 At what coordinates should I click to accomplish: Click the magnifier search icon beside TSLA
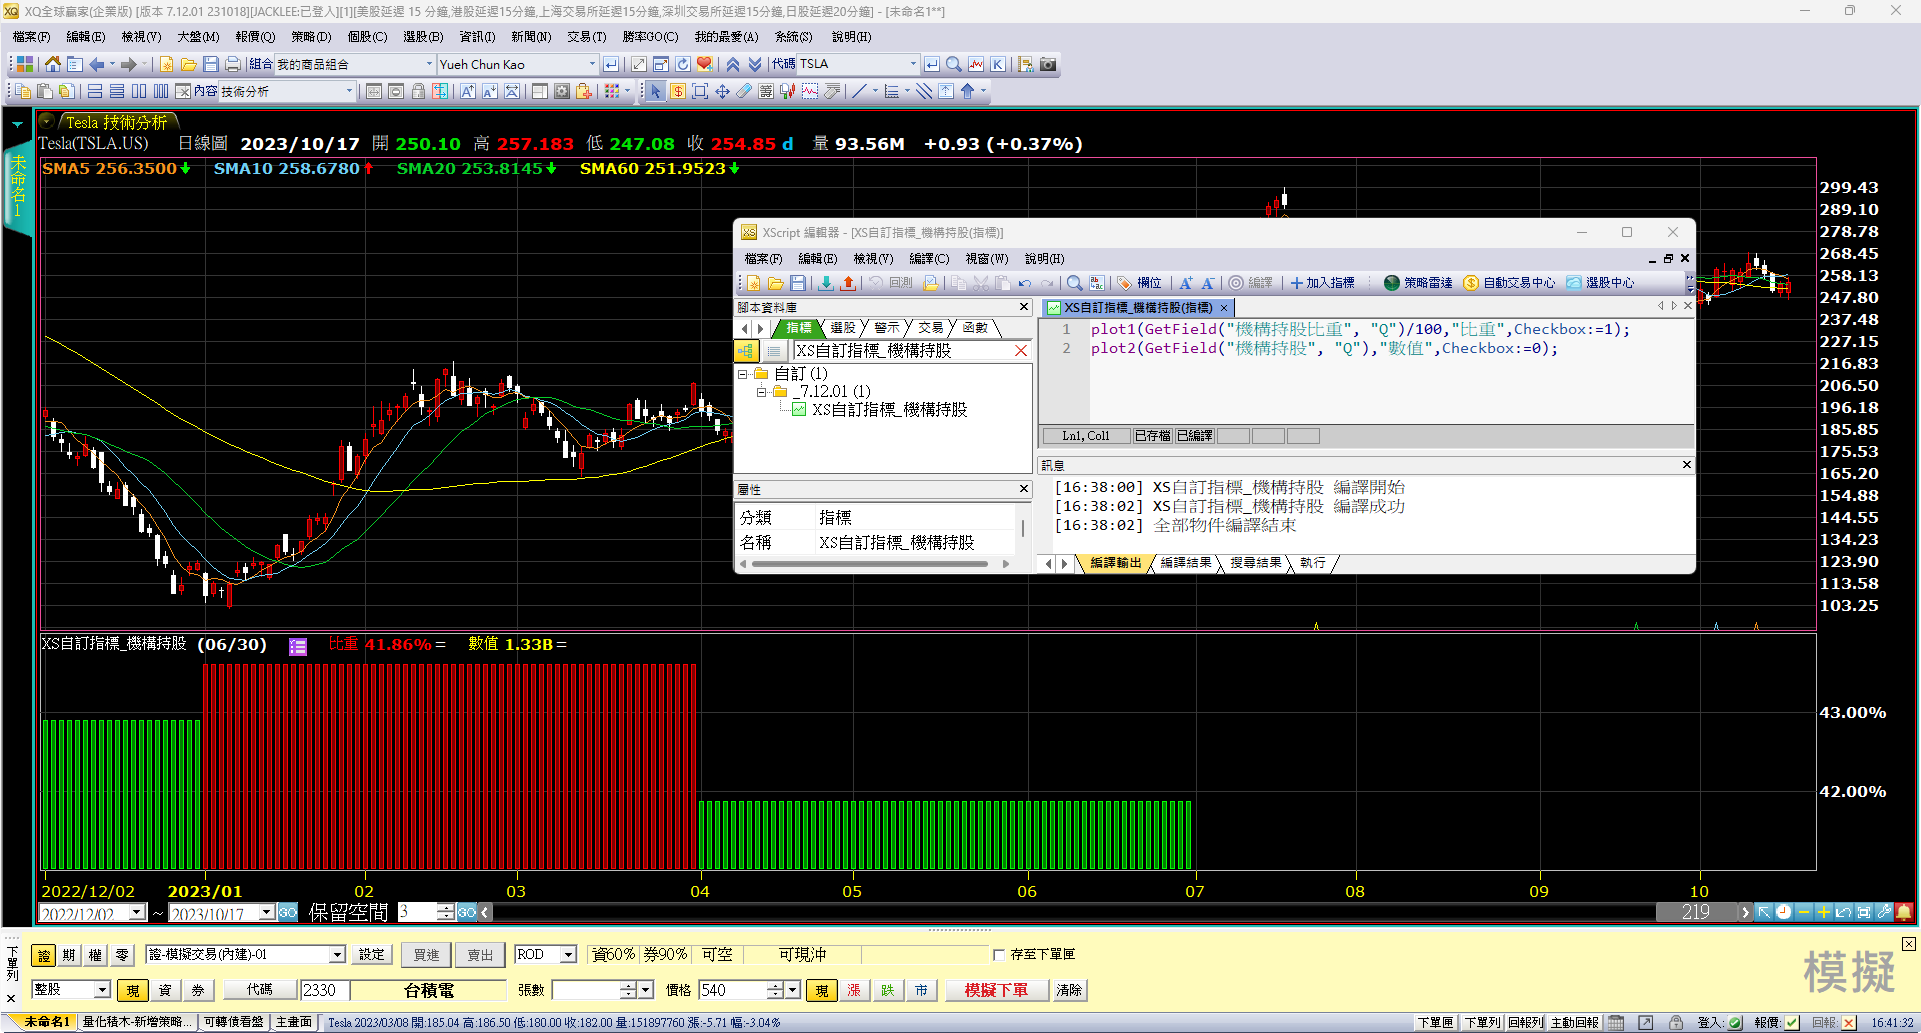(954, 64)
